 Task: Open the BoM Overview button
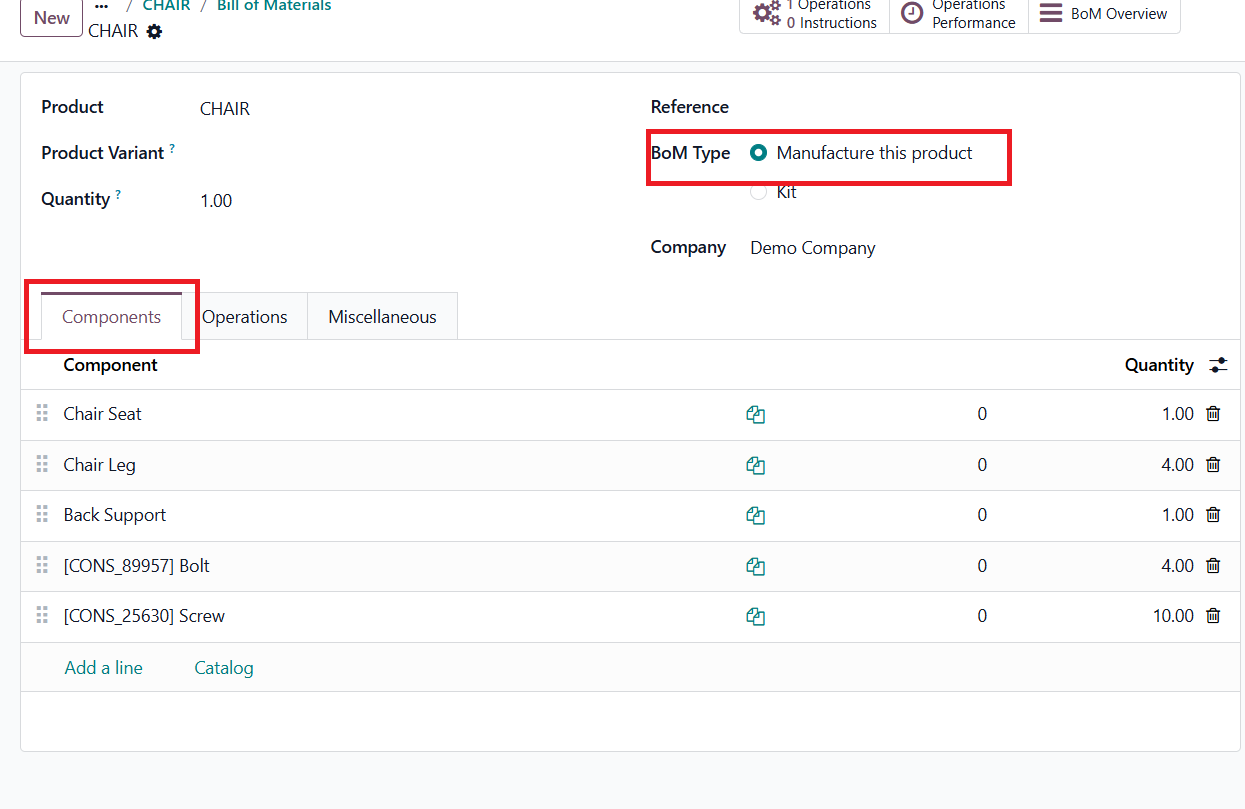(1104, 14)
